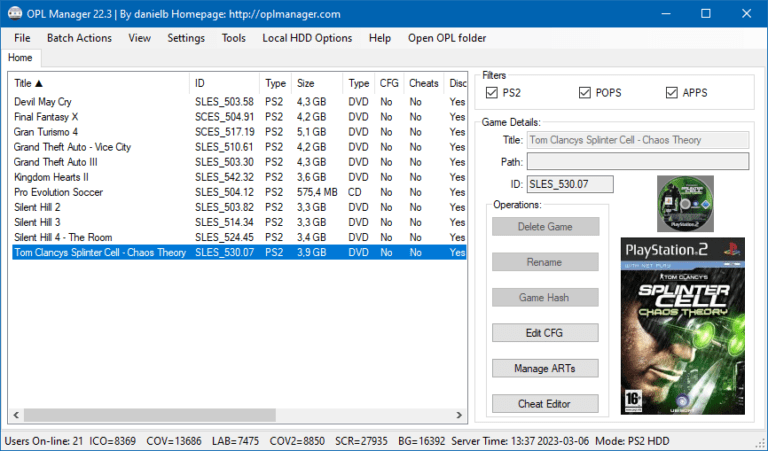Open the Cheat Editor
This screenshot has height=451, width=768.
(545, 404)
